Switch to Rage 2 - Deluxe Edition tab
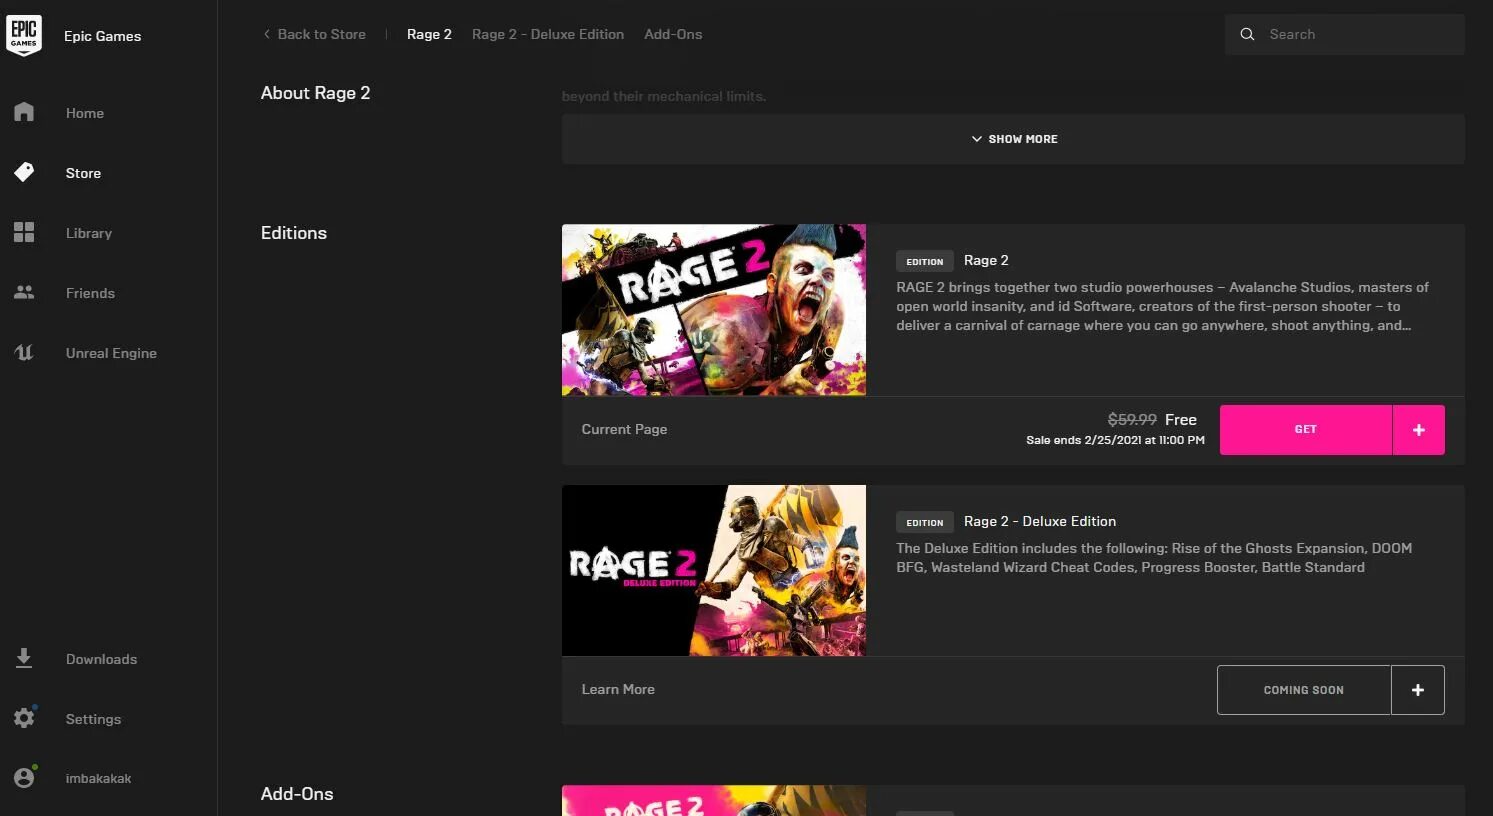The height and width of the screenshot is (816, 1493). pyautogui.click(x=548, y=34)
